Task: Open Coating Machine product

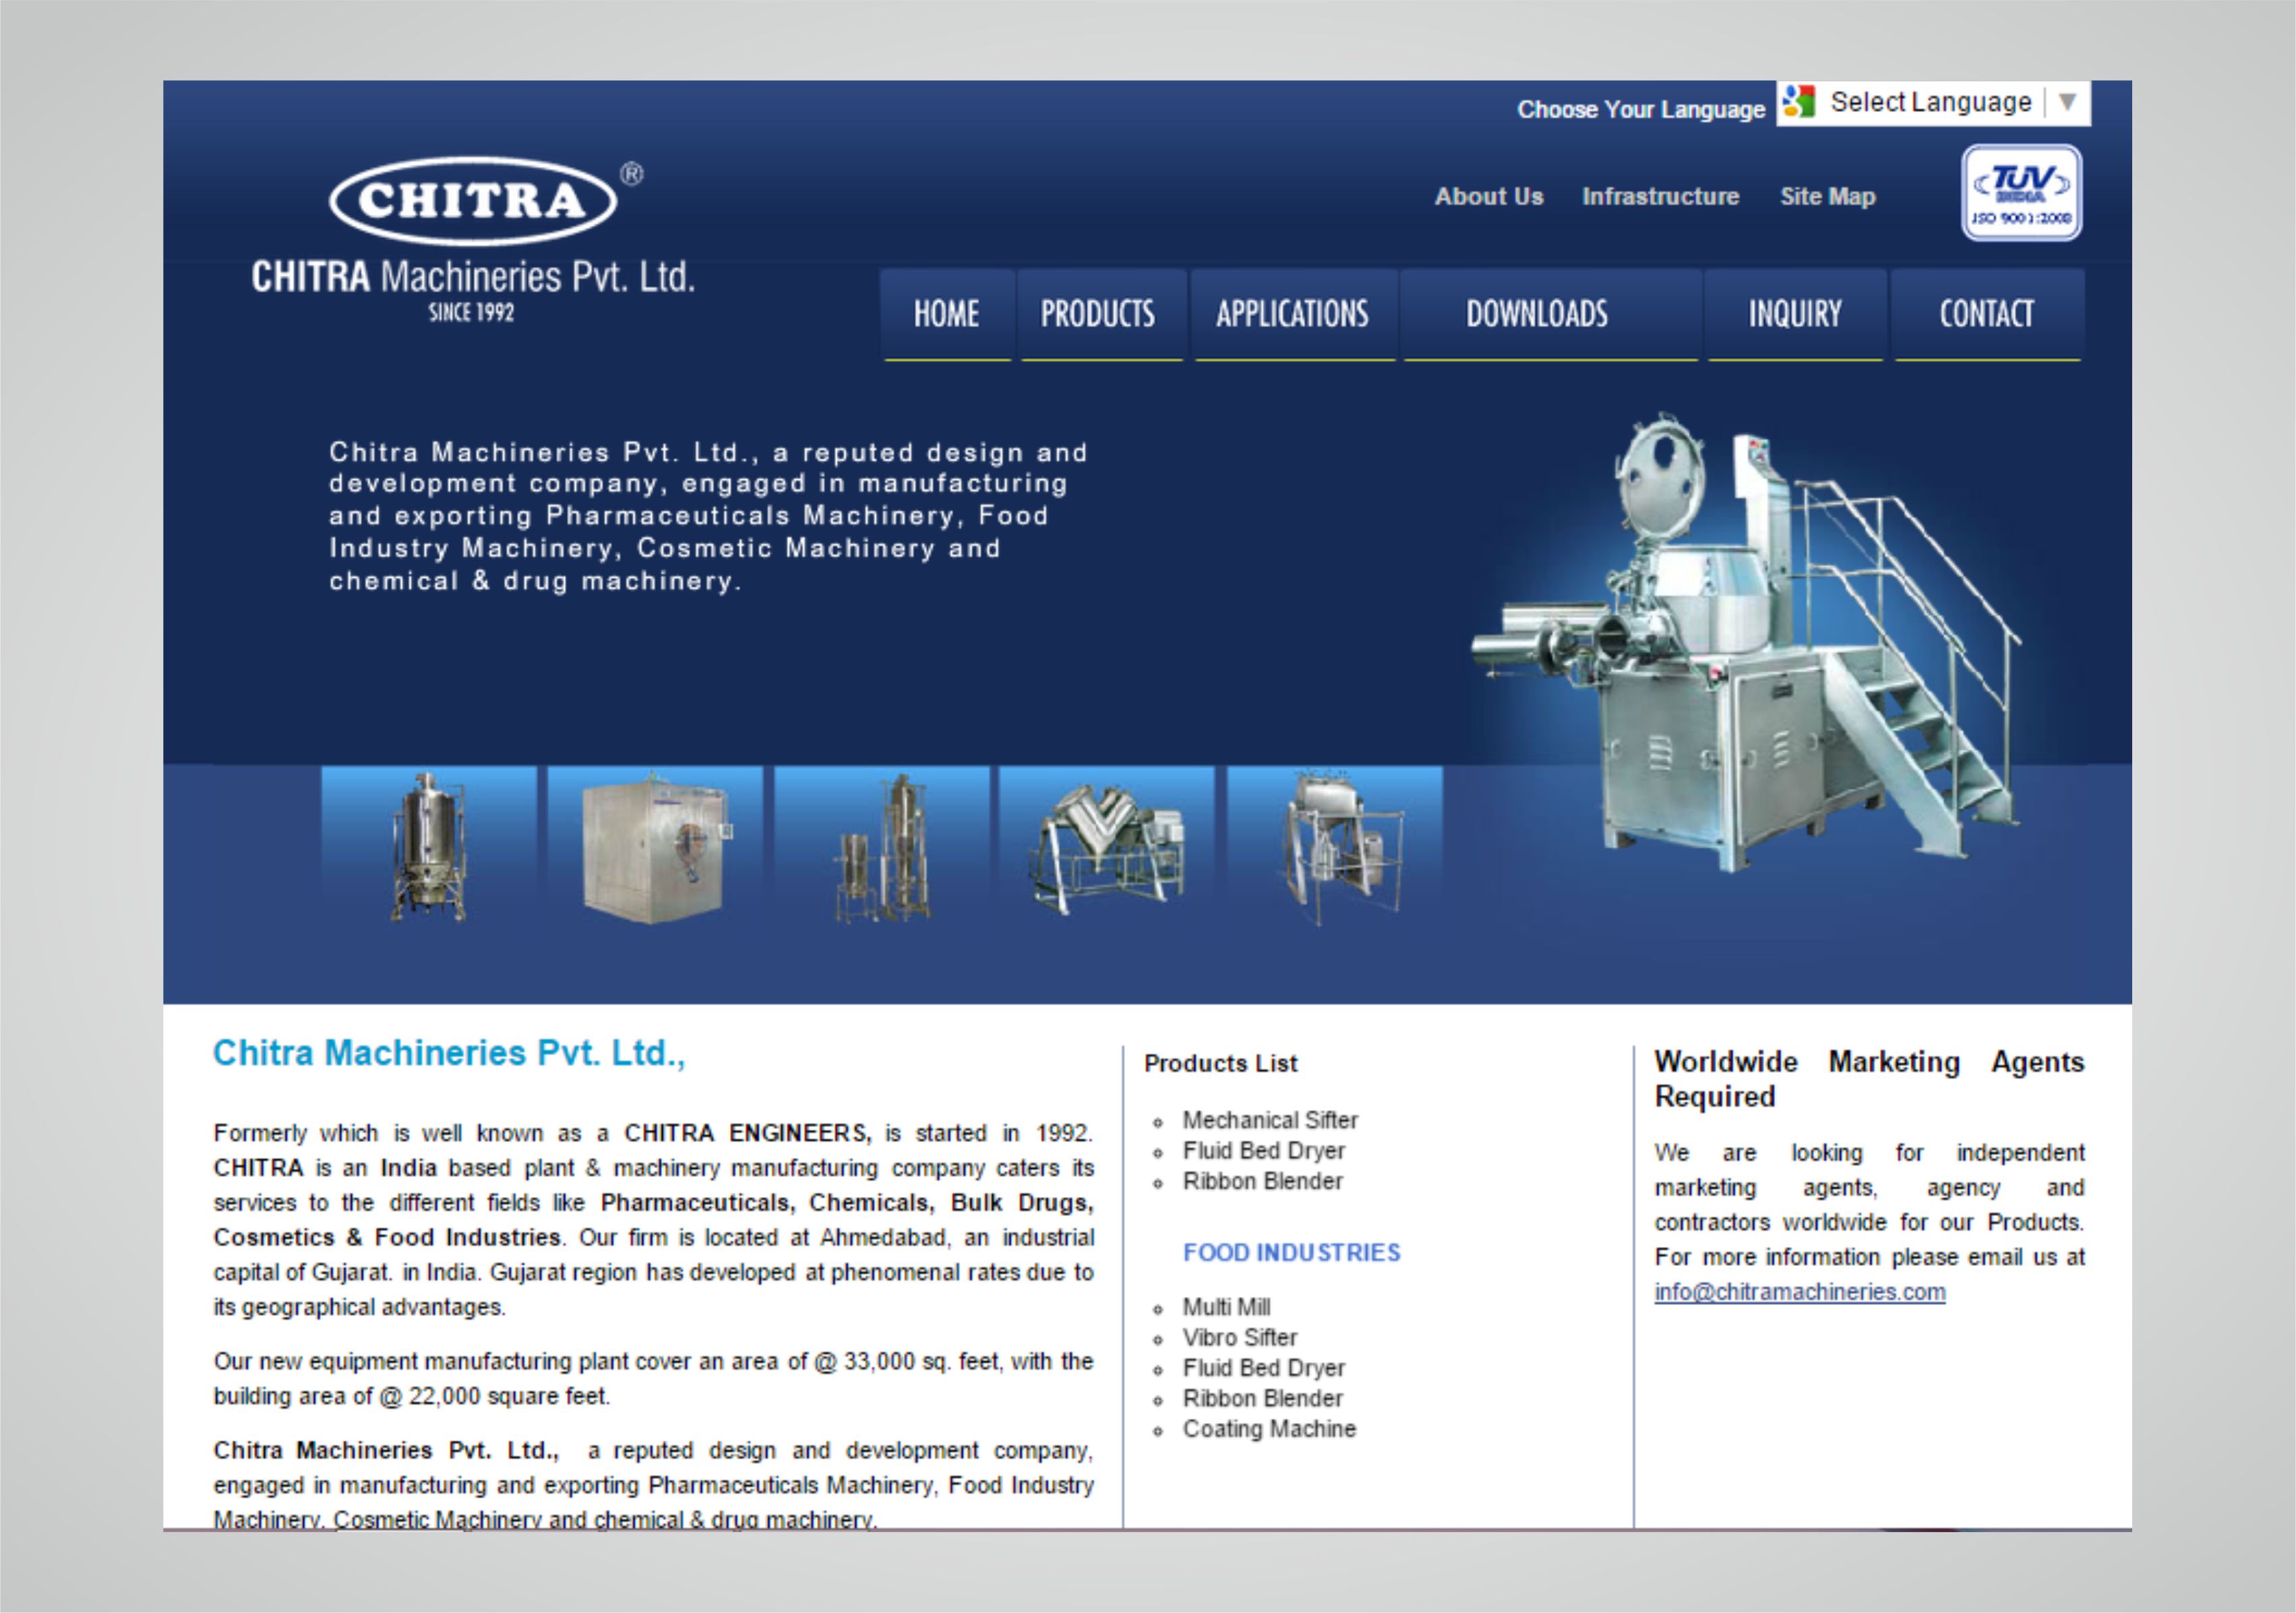Action: click(x=1269, y=1429)
